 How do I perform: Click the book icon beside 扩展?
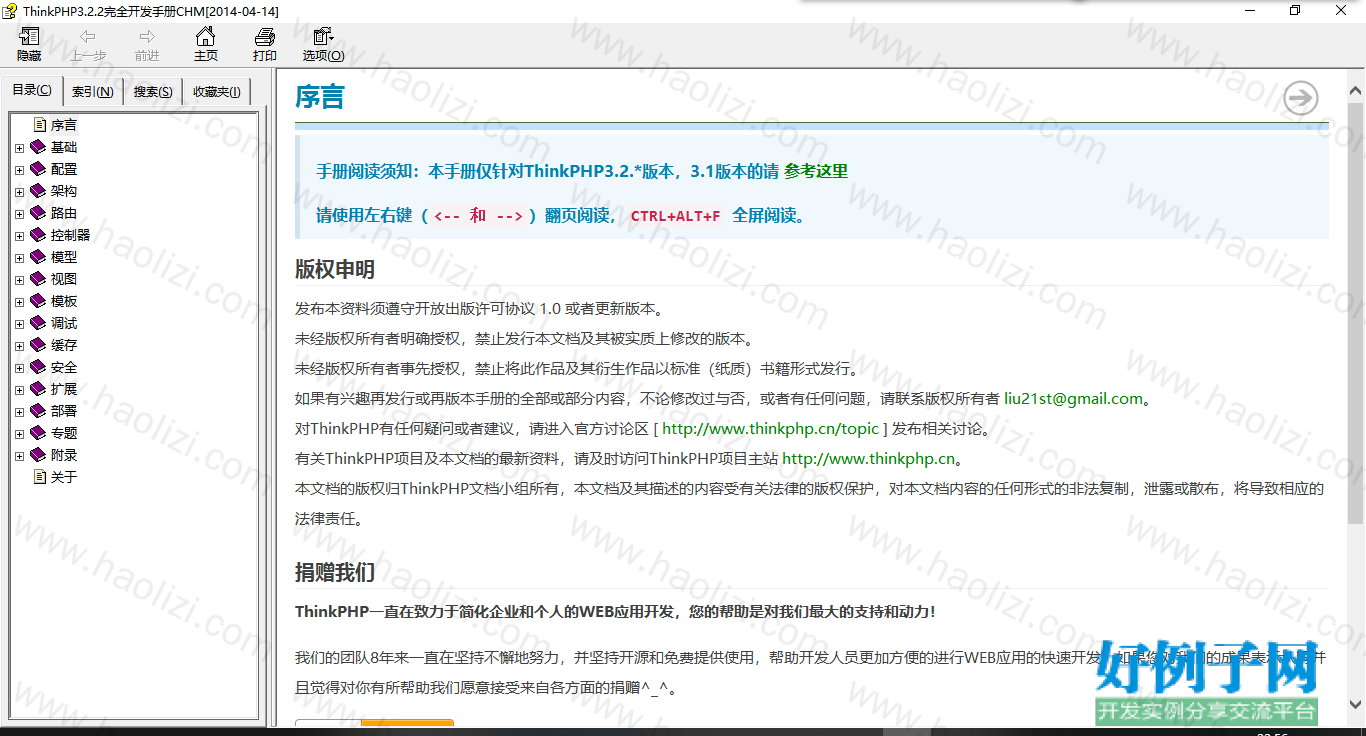pos(38,389)
